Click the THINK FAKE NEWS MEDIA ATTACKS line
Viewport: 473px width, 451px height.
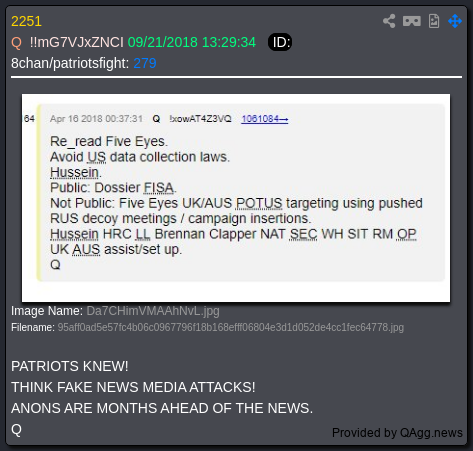click(x=133, y=387)
